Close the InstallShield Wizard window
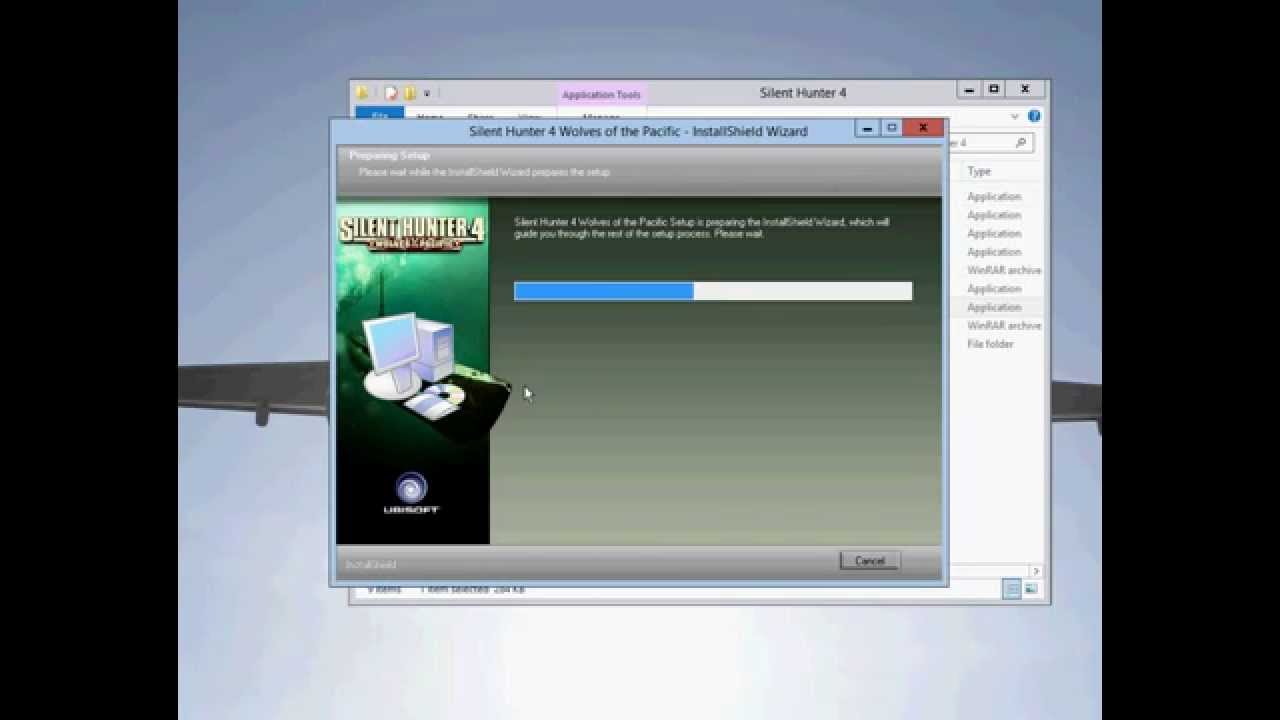Image resolution: width=1280 pixels, height=720 pixels. click(x=923, y=128)
